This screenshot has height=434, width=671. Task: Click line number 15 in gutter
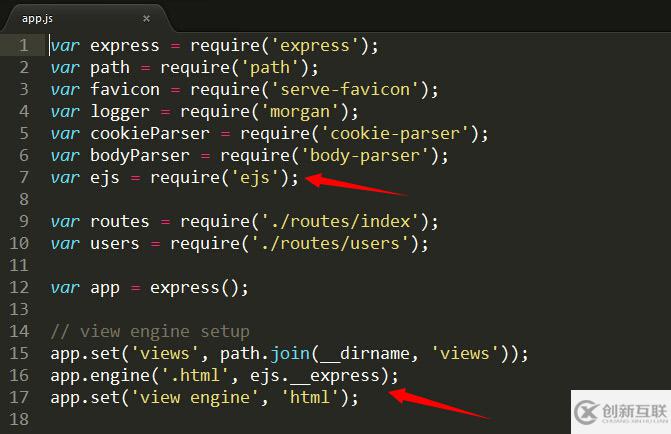(x=19, y=353)
